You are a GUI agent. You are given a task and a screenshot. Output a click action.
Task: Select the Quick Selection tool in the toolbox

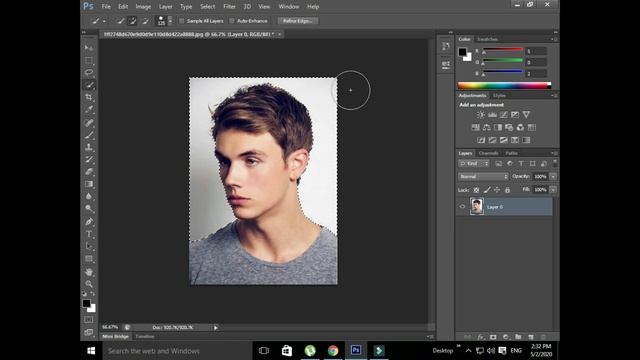89,85
